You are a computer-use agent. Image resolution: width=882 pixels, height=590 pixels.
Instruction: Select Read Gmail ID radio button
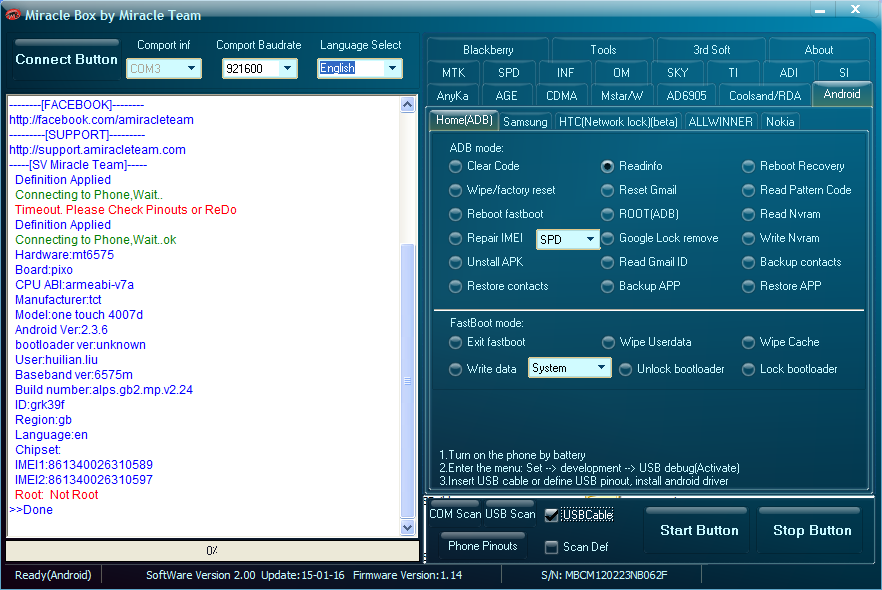(607, 263)
